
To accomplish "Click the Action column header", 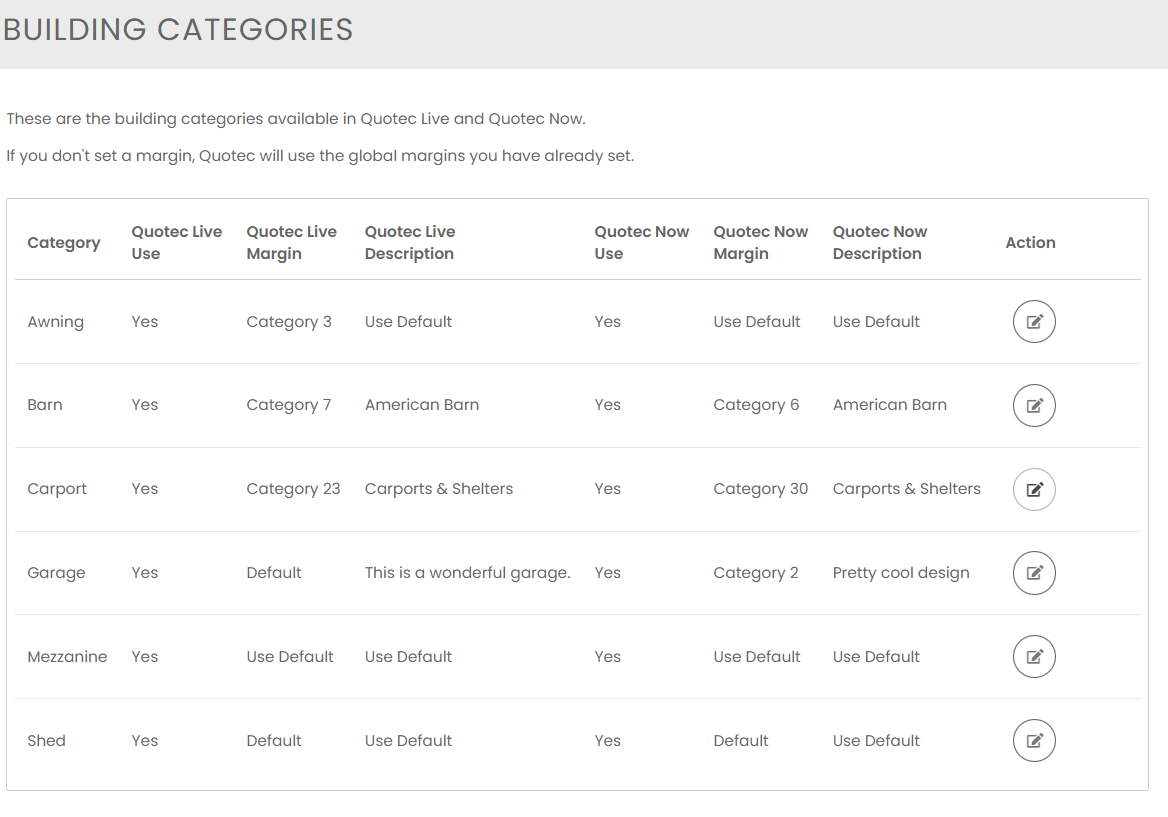I will (x=1030, y=243).
